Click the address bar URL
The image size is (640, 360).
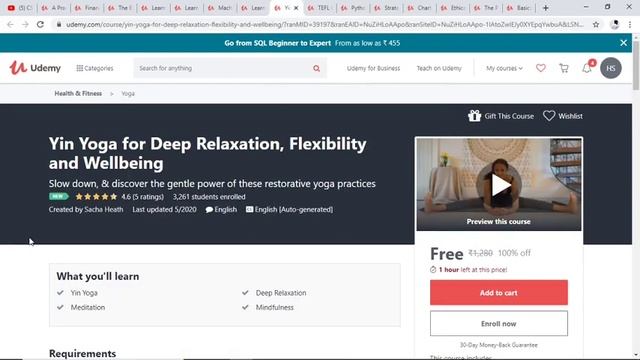point(324,24)
